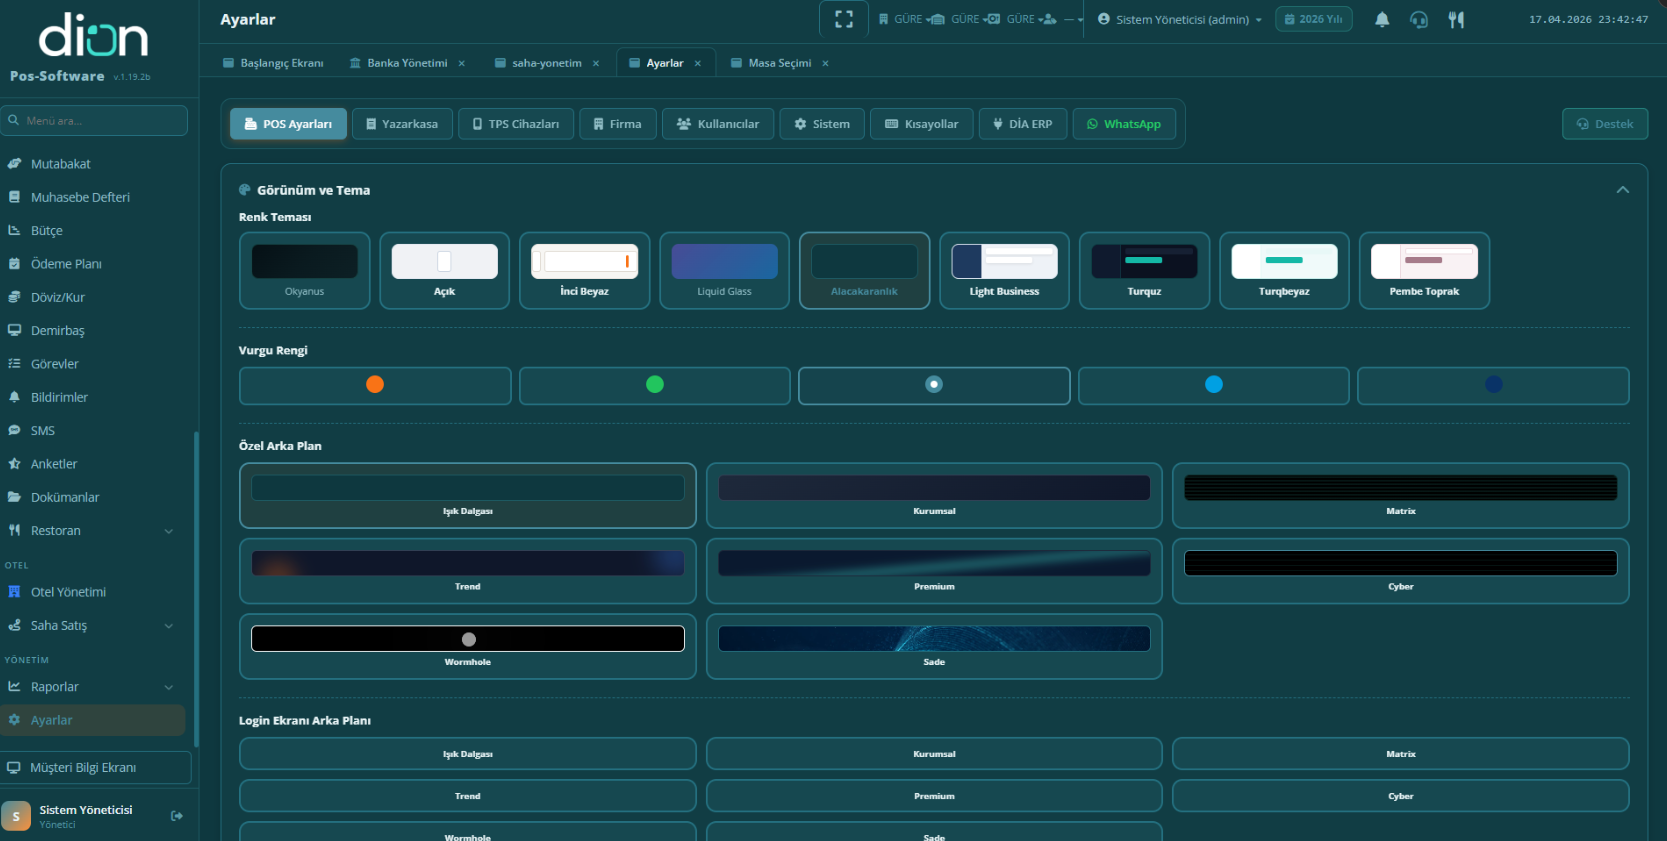
Task: Switch to the Banka Yönetimi tab
Action: pos(398,63)
